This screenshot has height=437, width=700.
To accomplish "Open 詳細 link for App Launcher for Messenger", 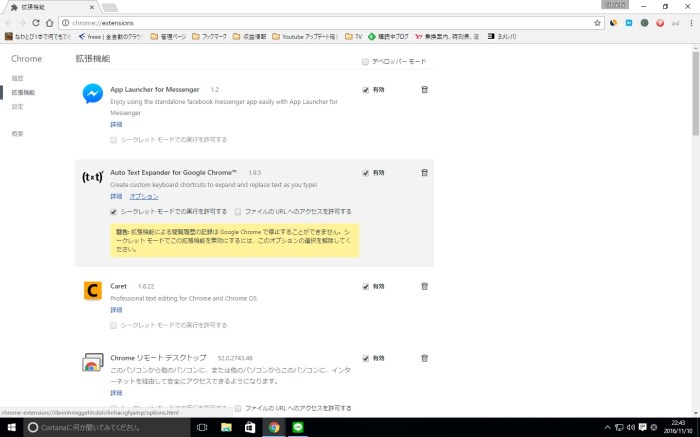I will (116, 125).
